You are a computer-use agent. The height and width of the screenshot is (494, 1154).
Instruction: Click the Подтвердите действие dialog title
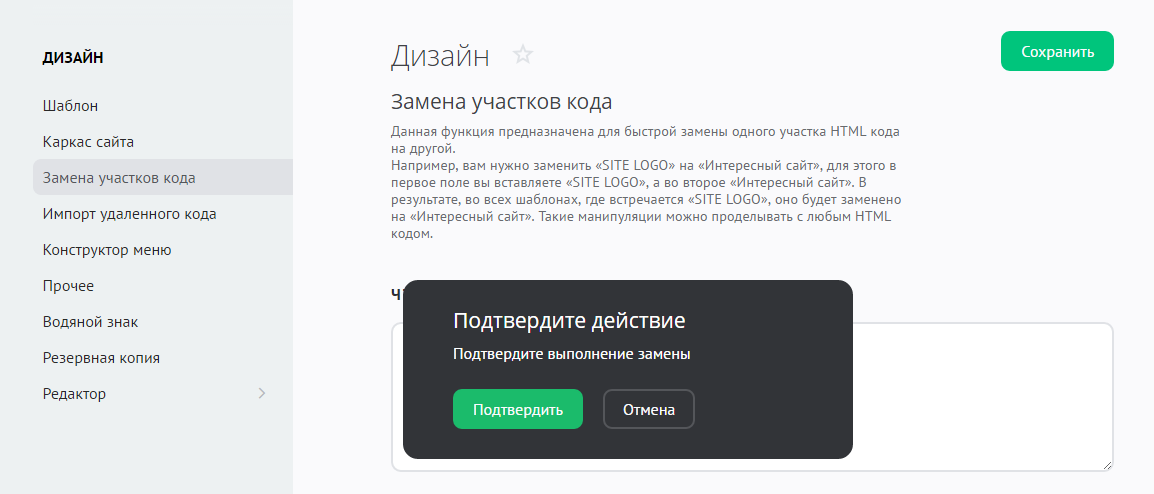coord(569,321)
